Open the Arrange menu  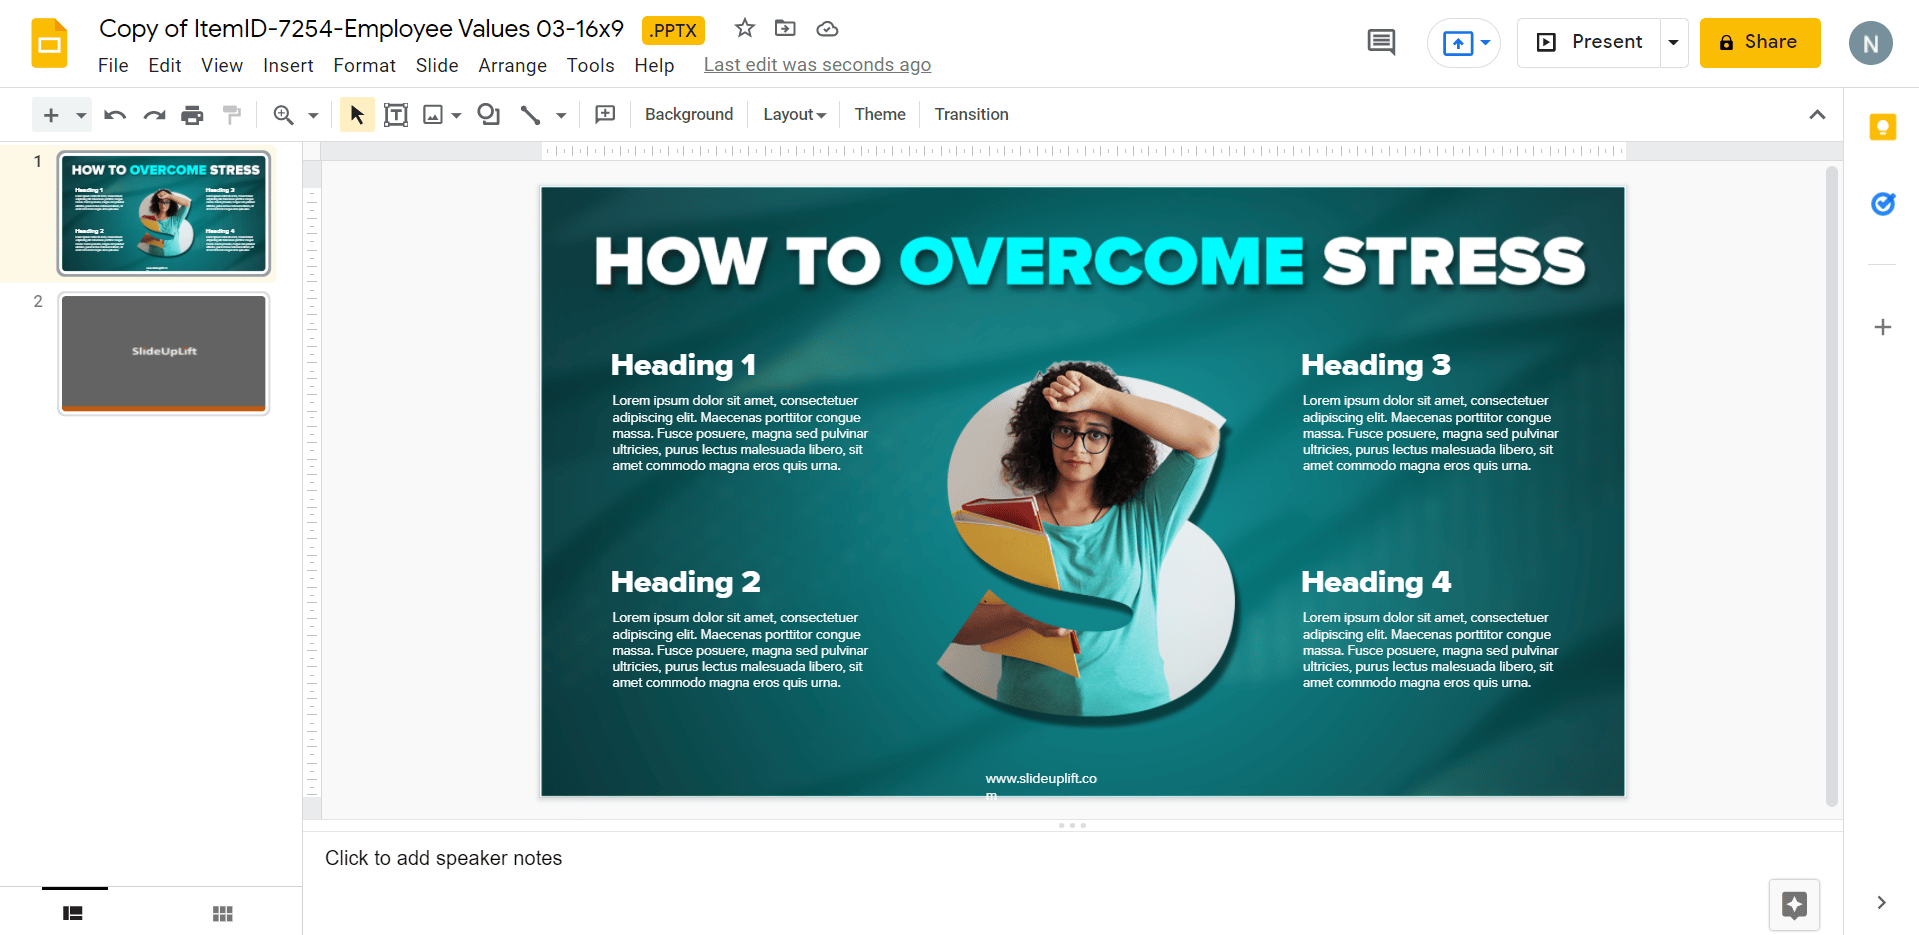coord(512,66)
